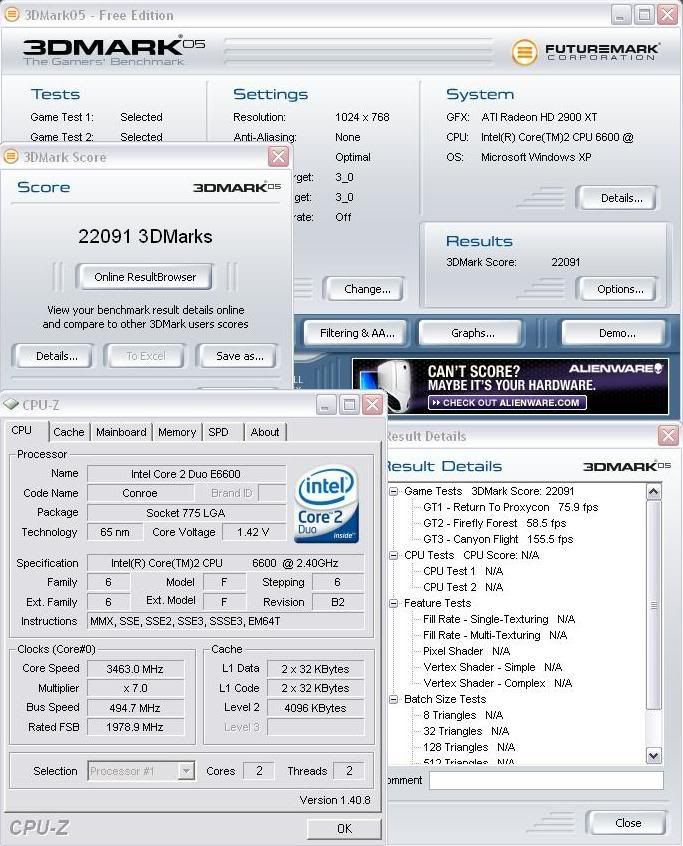
Task: Click the Result Details scrollbar up arrow
Action: [653, 491]
